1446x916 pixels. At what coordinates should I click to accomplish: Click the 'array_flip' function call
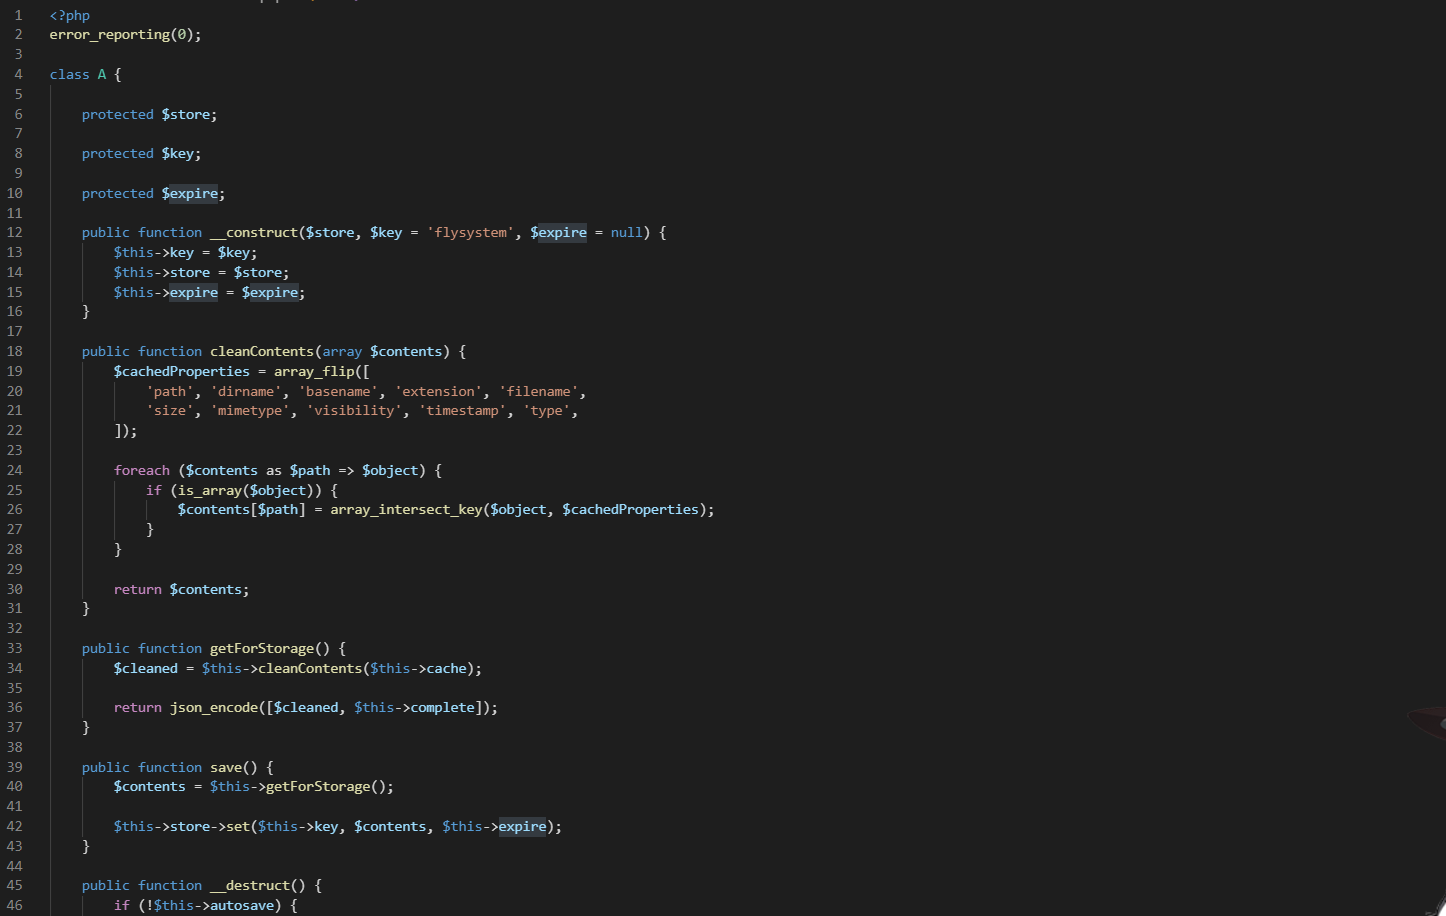pos(314,372)
